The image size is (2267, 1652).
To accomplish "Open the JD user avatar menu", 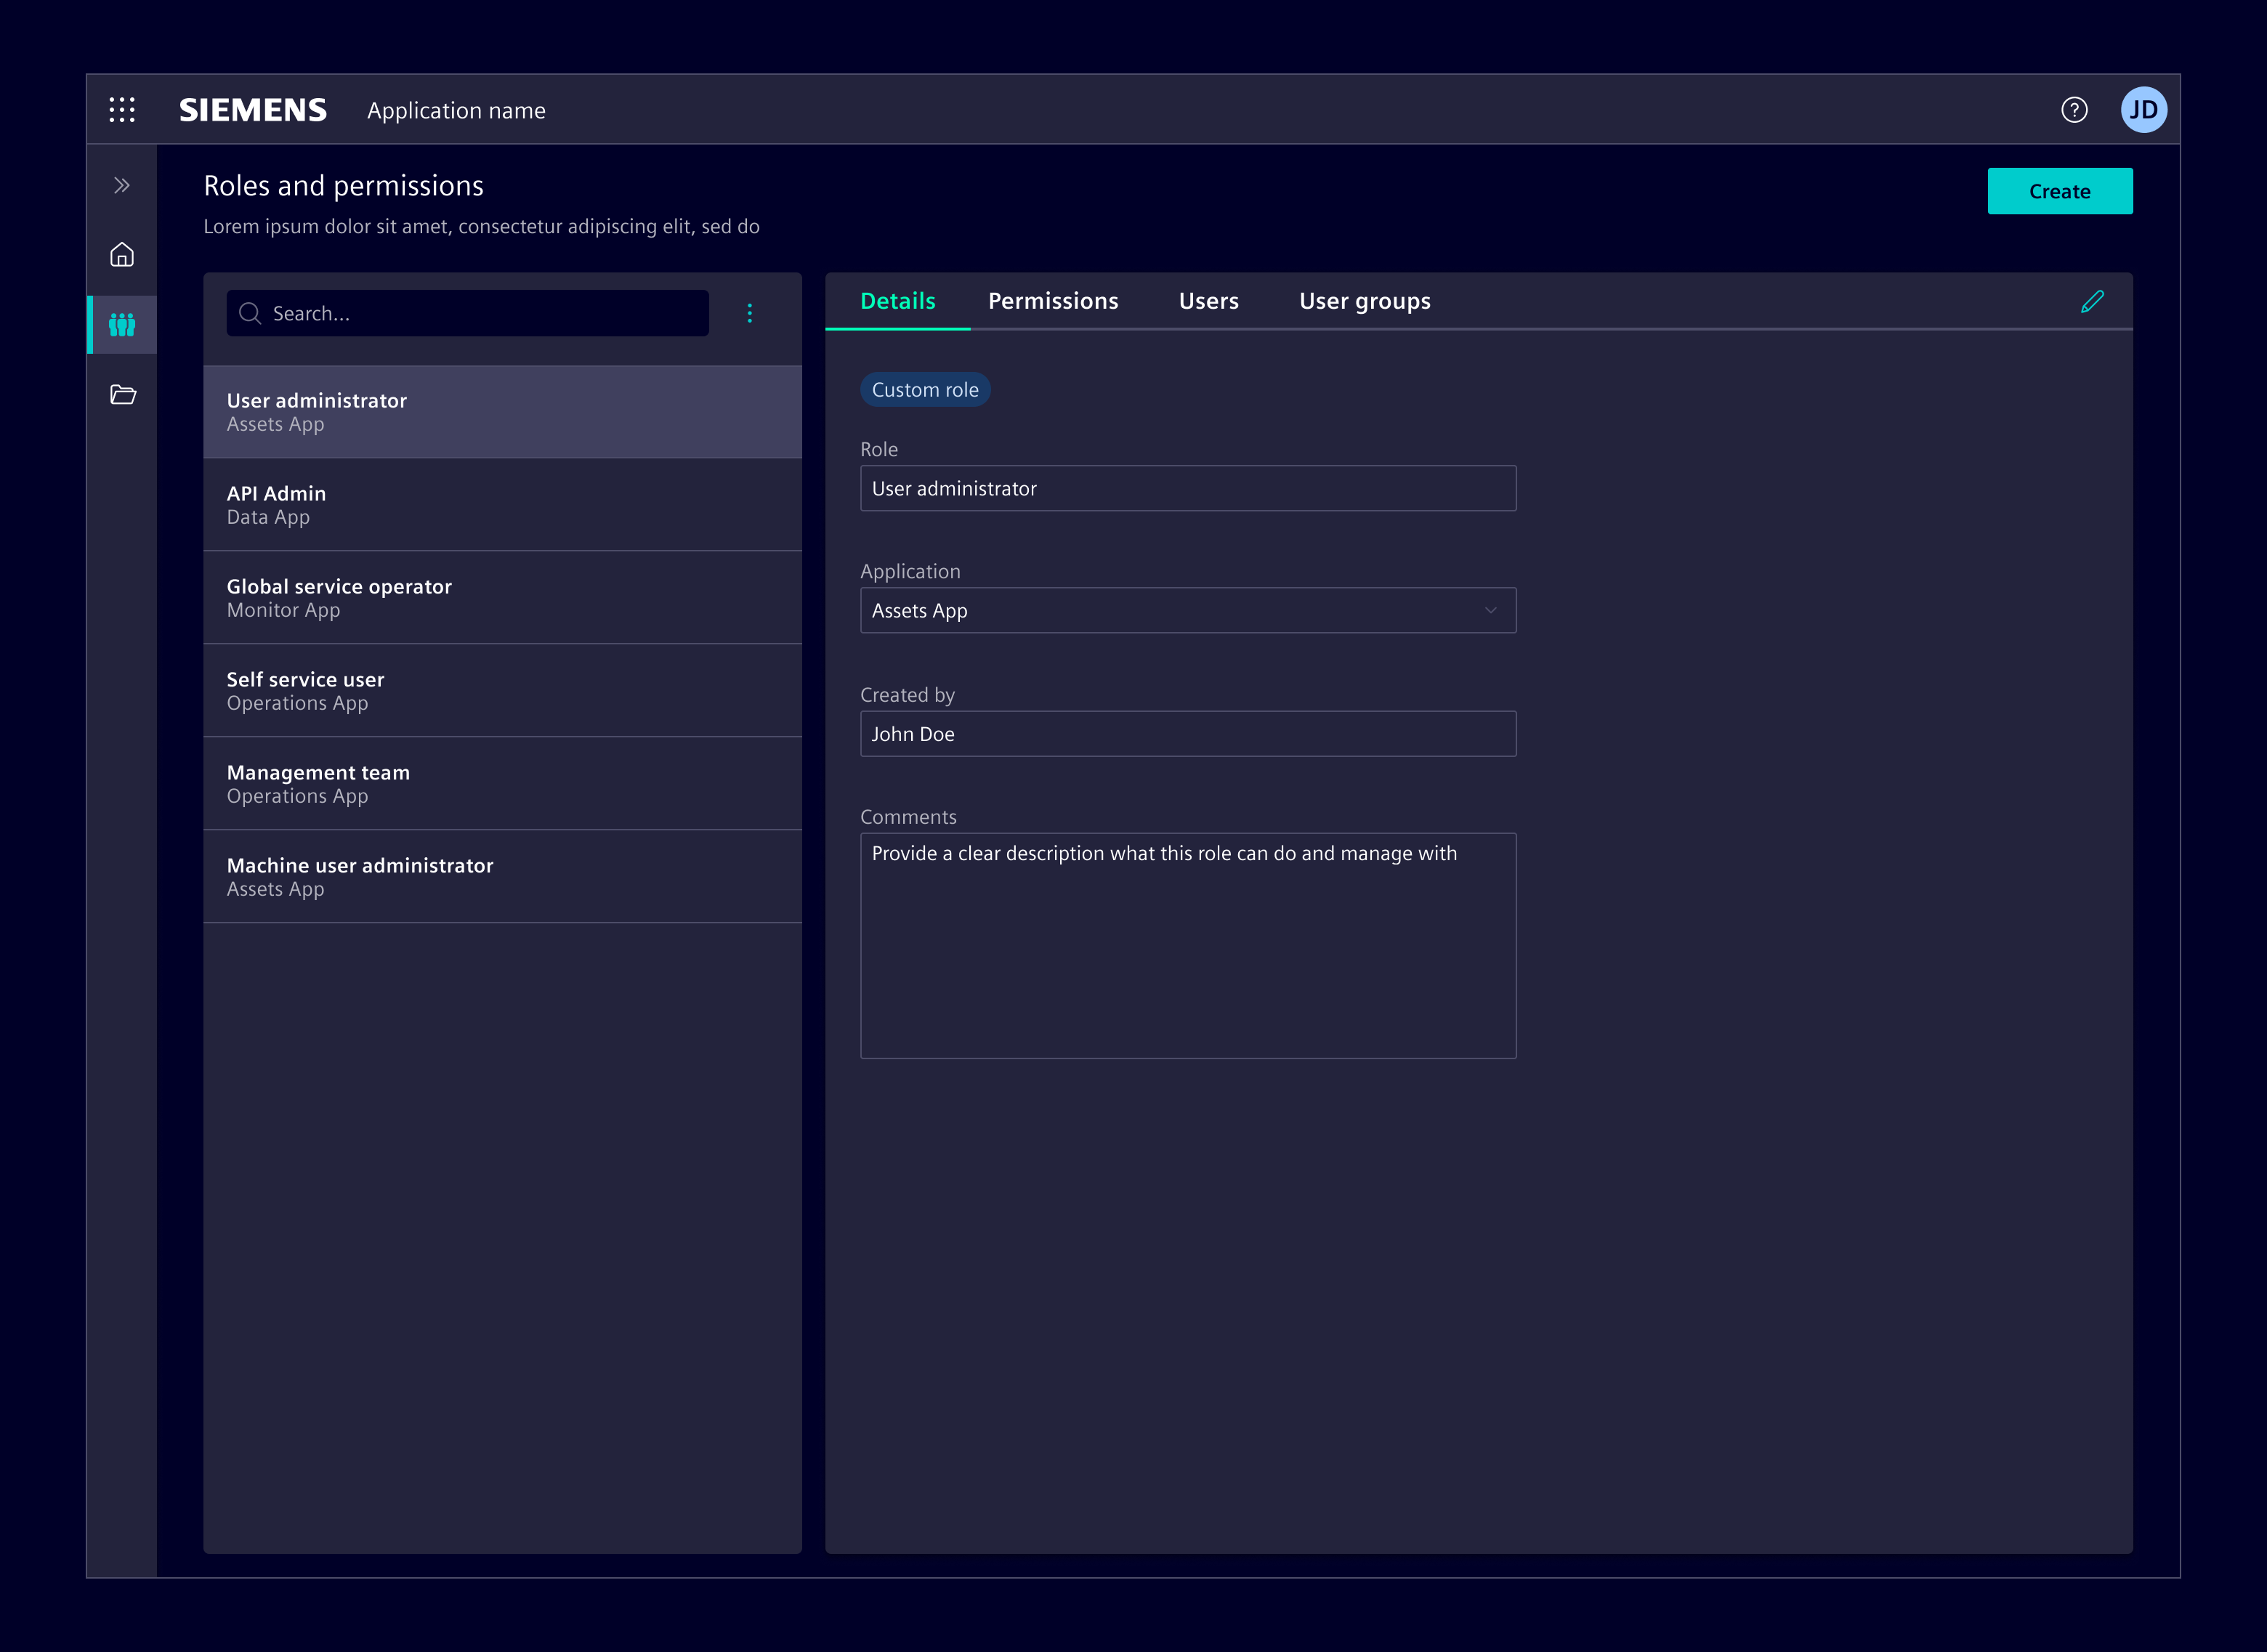I will [x=2143, y=110].
